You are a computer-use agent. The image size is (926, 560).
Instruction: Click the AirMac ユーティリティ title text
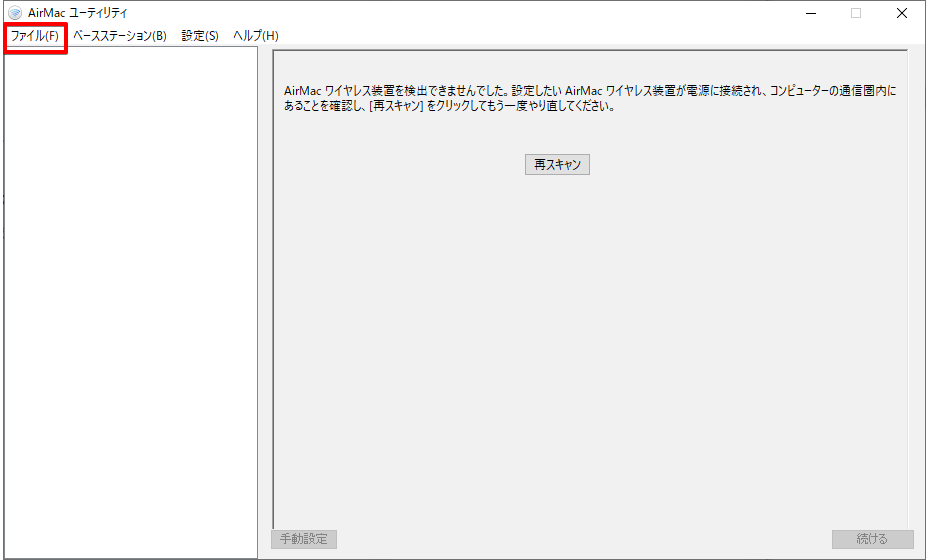(x=78, y=13)
